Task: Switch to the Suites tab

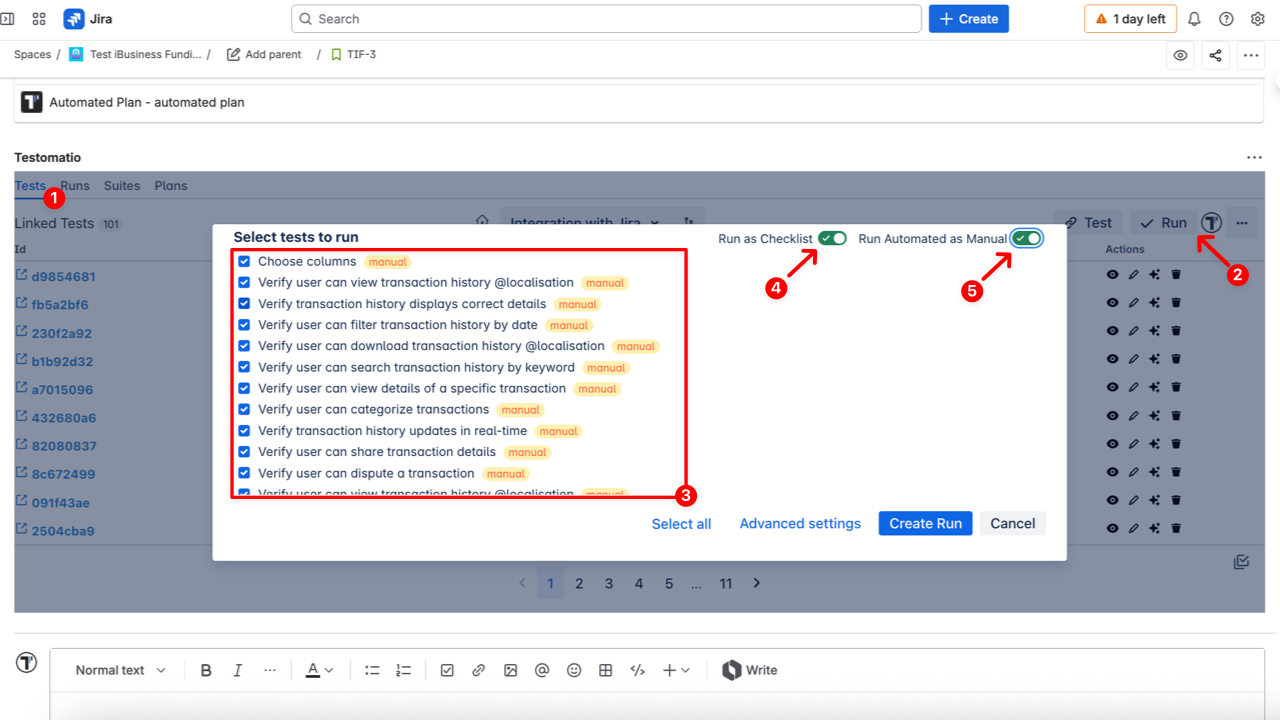Action: pyautogui.click(x=122, y=185)
